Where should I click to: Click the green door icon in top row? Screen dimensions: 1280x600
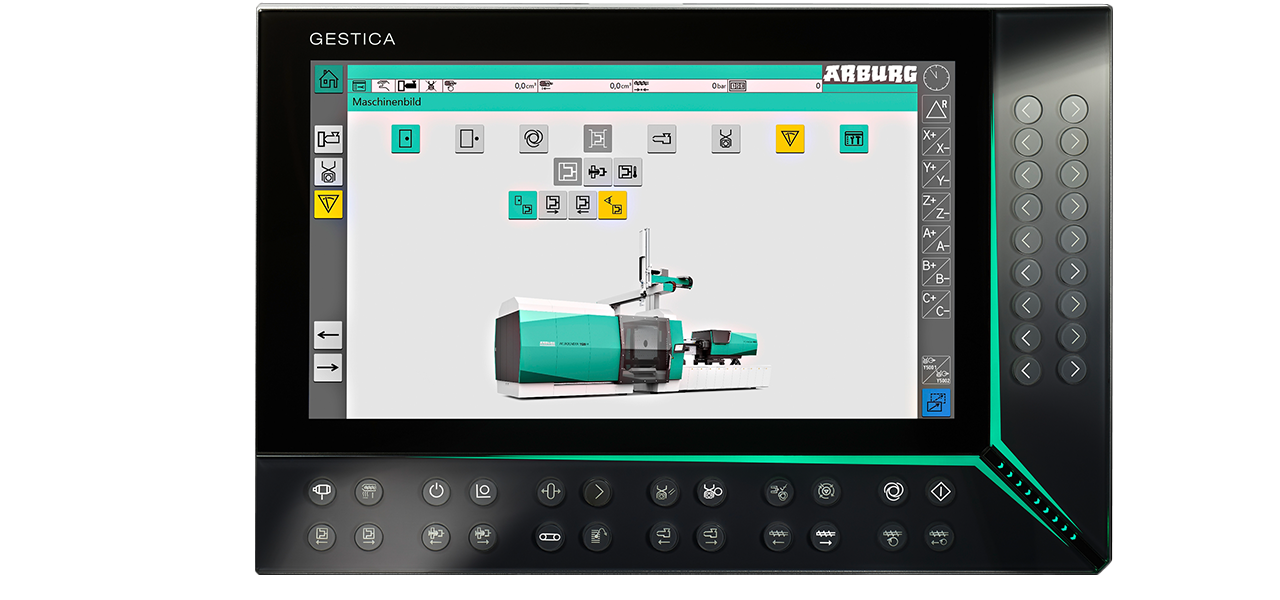[x=405, y=139]
